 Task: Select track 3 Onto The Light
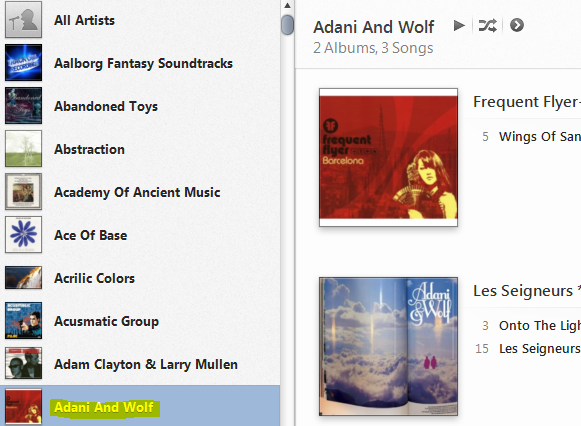pyautogui.click(x=531, y=326)
